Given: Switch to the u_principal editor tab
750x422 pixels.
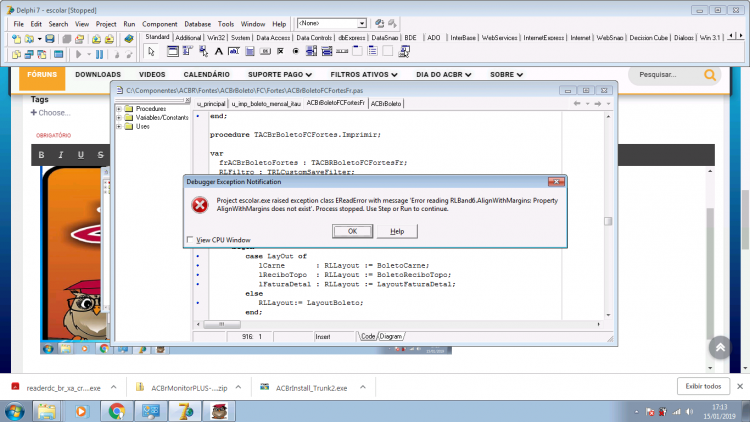Looking at the screenshot, I should pos(210,103).
